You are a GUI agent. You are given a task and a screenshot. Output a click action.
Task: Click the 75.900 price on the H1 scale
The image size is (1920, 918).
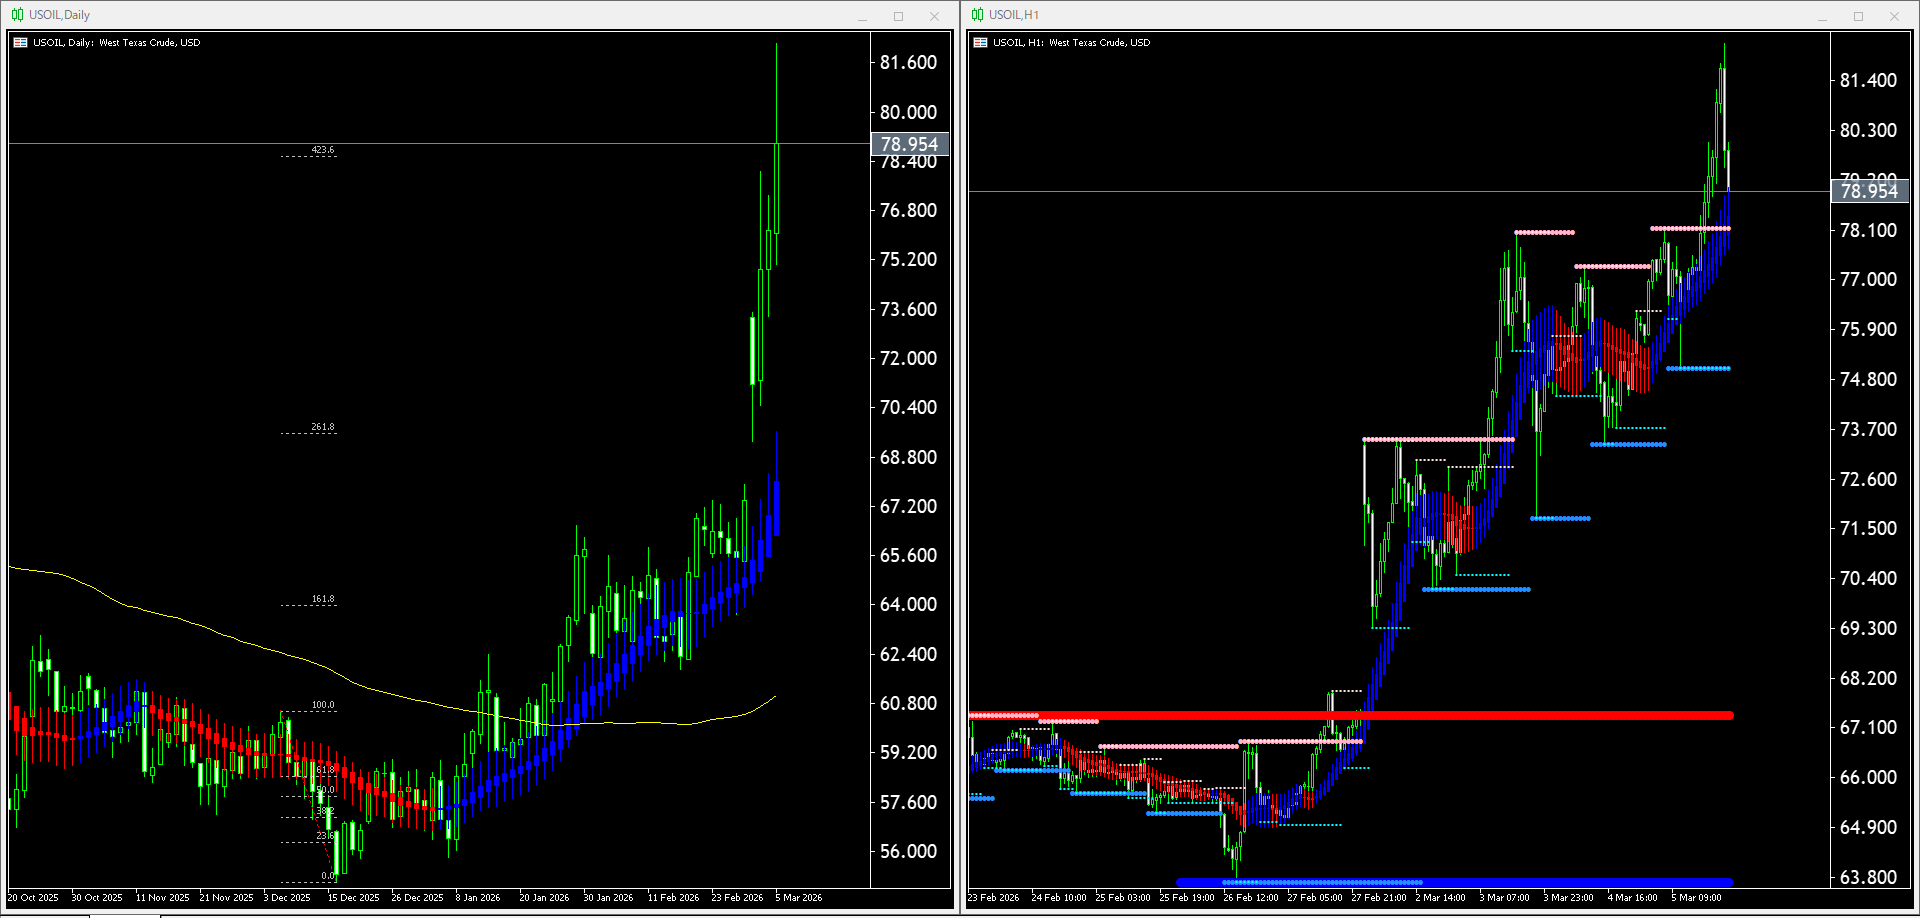pos(1868,329)
